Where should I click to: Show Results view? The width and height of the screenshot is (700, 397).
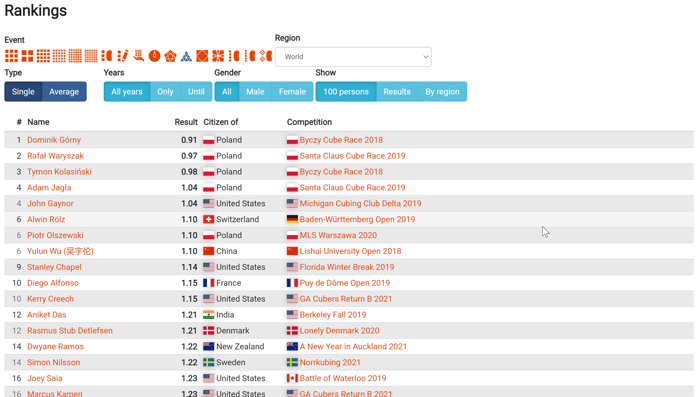point(397,92)
